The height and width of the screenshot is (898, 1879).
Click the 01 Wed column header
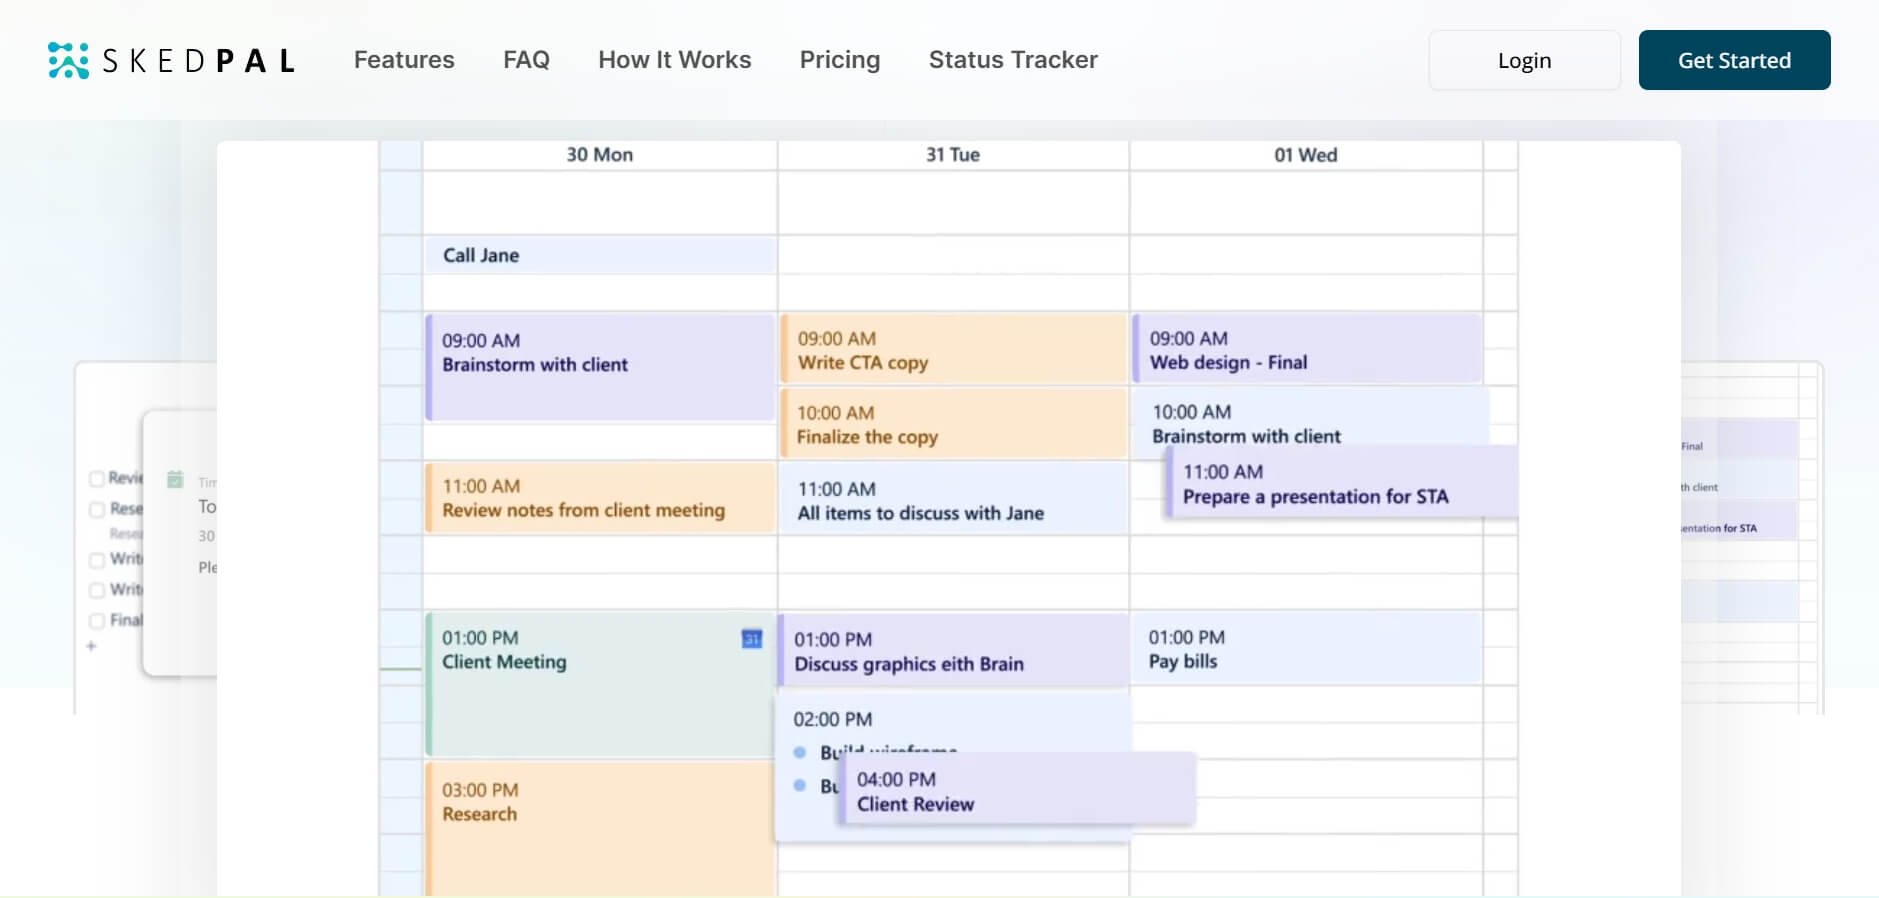point(1305,155)
